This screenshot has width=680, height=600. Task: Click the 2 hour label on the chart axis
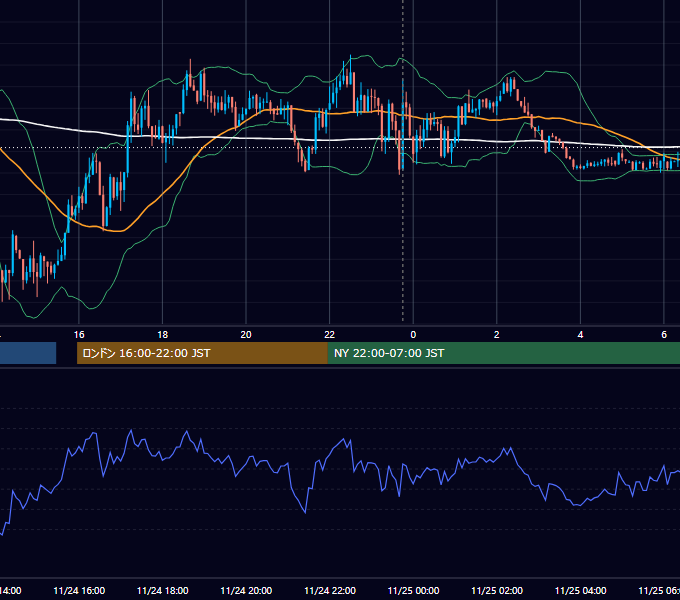click(497, 334)
